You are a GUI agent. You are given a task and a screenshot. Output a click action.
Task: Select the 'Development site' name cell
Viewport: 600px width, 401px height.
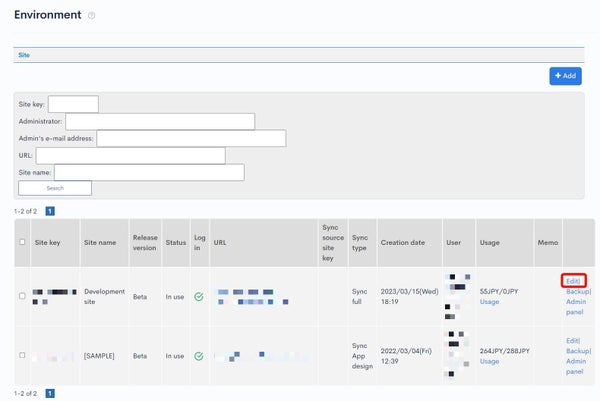coord(104,297)
